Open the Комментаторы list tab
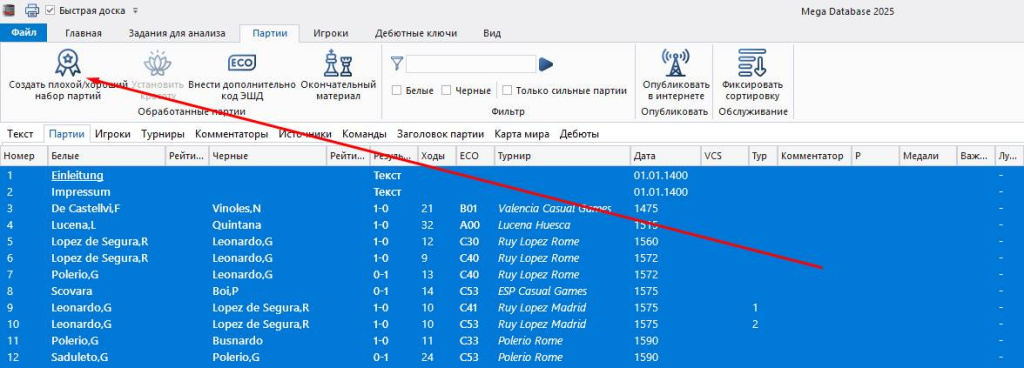The width and height of the screenshot is (1024, 368). (x=231, y=134)
